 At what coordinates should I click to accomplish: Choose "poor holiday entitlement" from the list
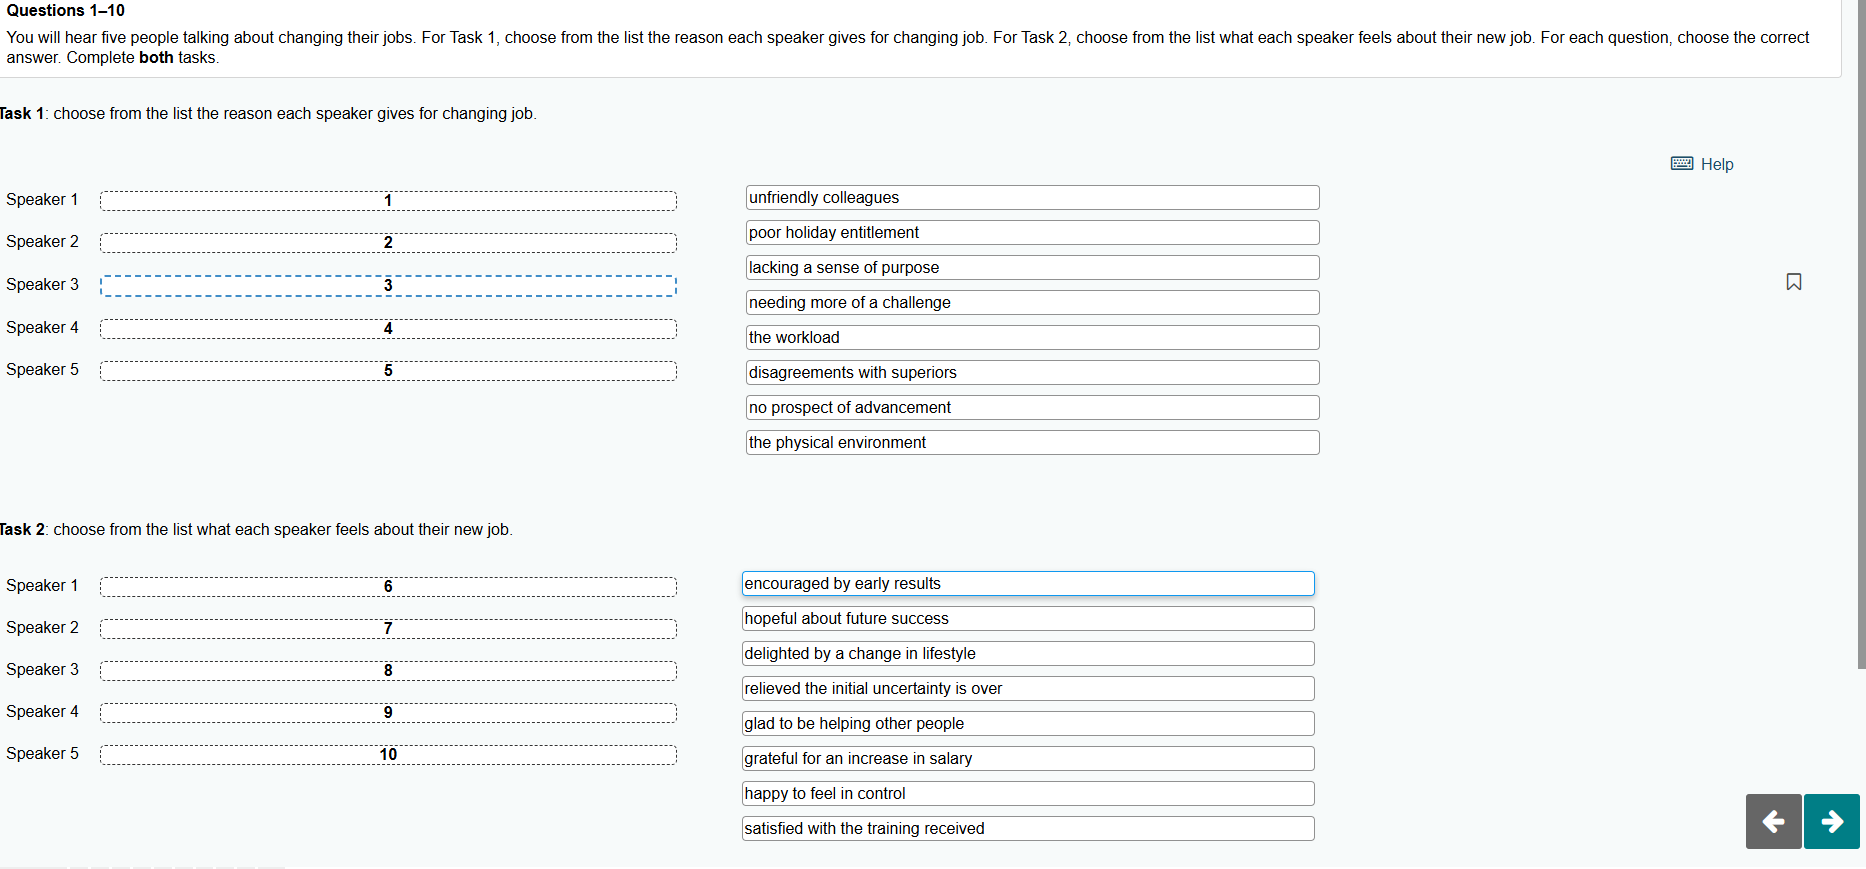click(1031, 232)
